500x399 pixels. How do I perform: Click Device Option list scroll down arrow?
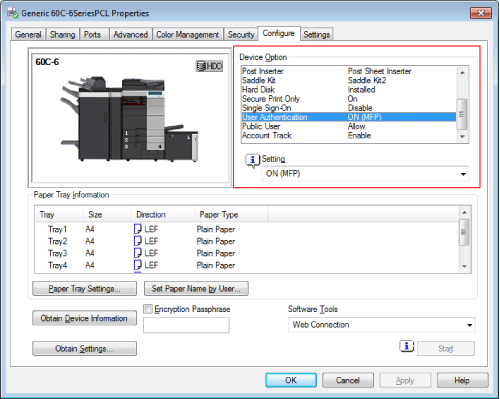click(462, 136)
